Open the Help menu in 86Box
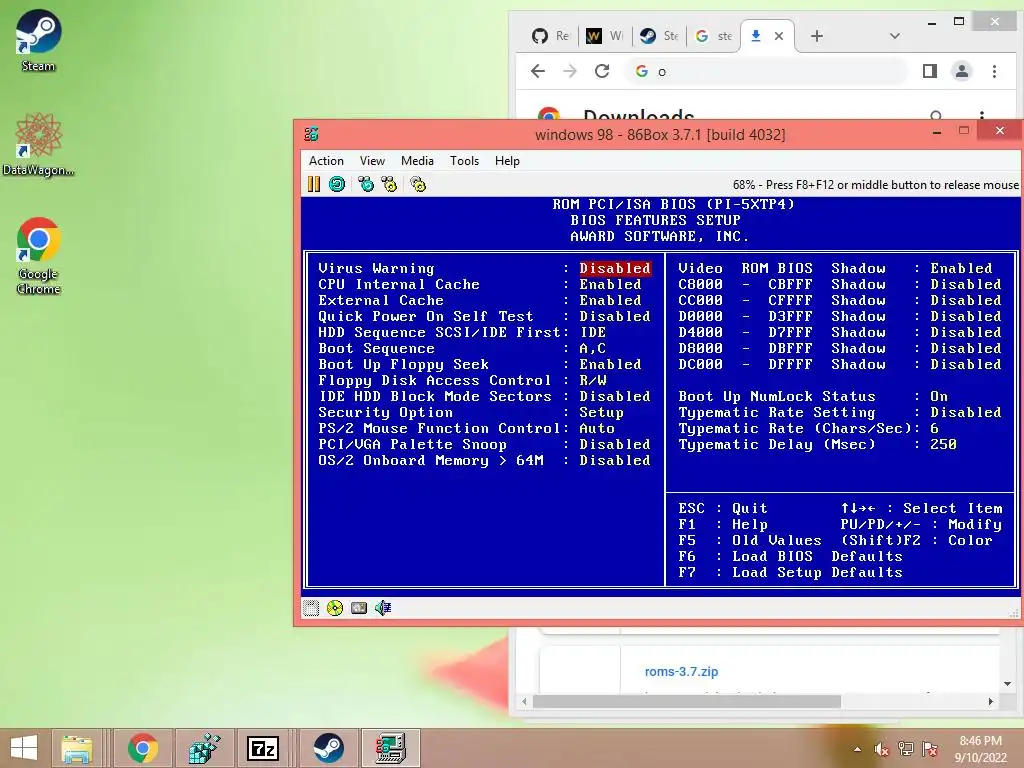This screenshot has width=1024, height=768. tap(507, 161)
